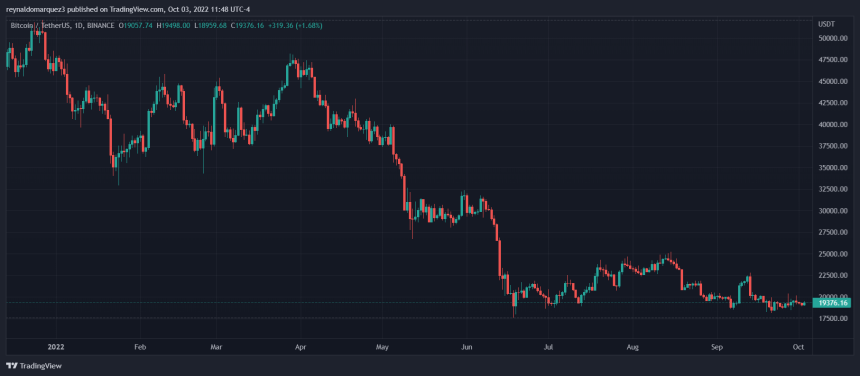Click the Aug label on time axis
Viewport: 860px width, 376px height.
tap(632, 347)
